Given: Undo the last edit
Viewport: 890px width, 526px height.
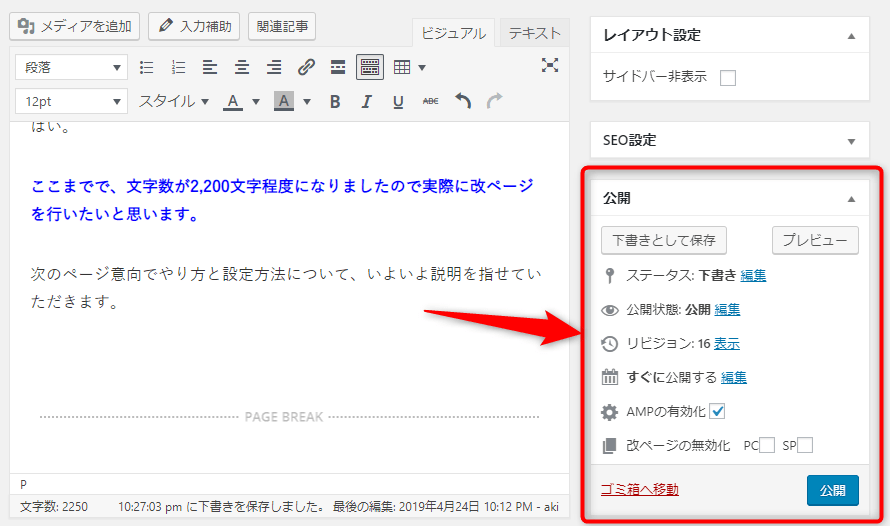Looking at the screenshot, I should [x=462, y=102].
